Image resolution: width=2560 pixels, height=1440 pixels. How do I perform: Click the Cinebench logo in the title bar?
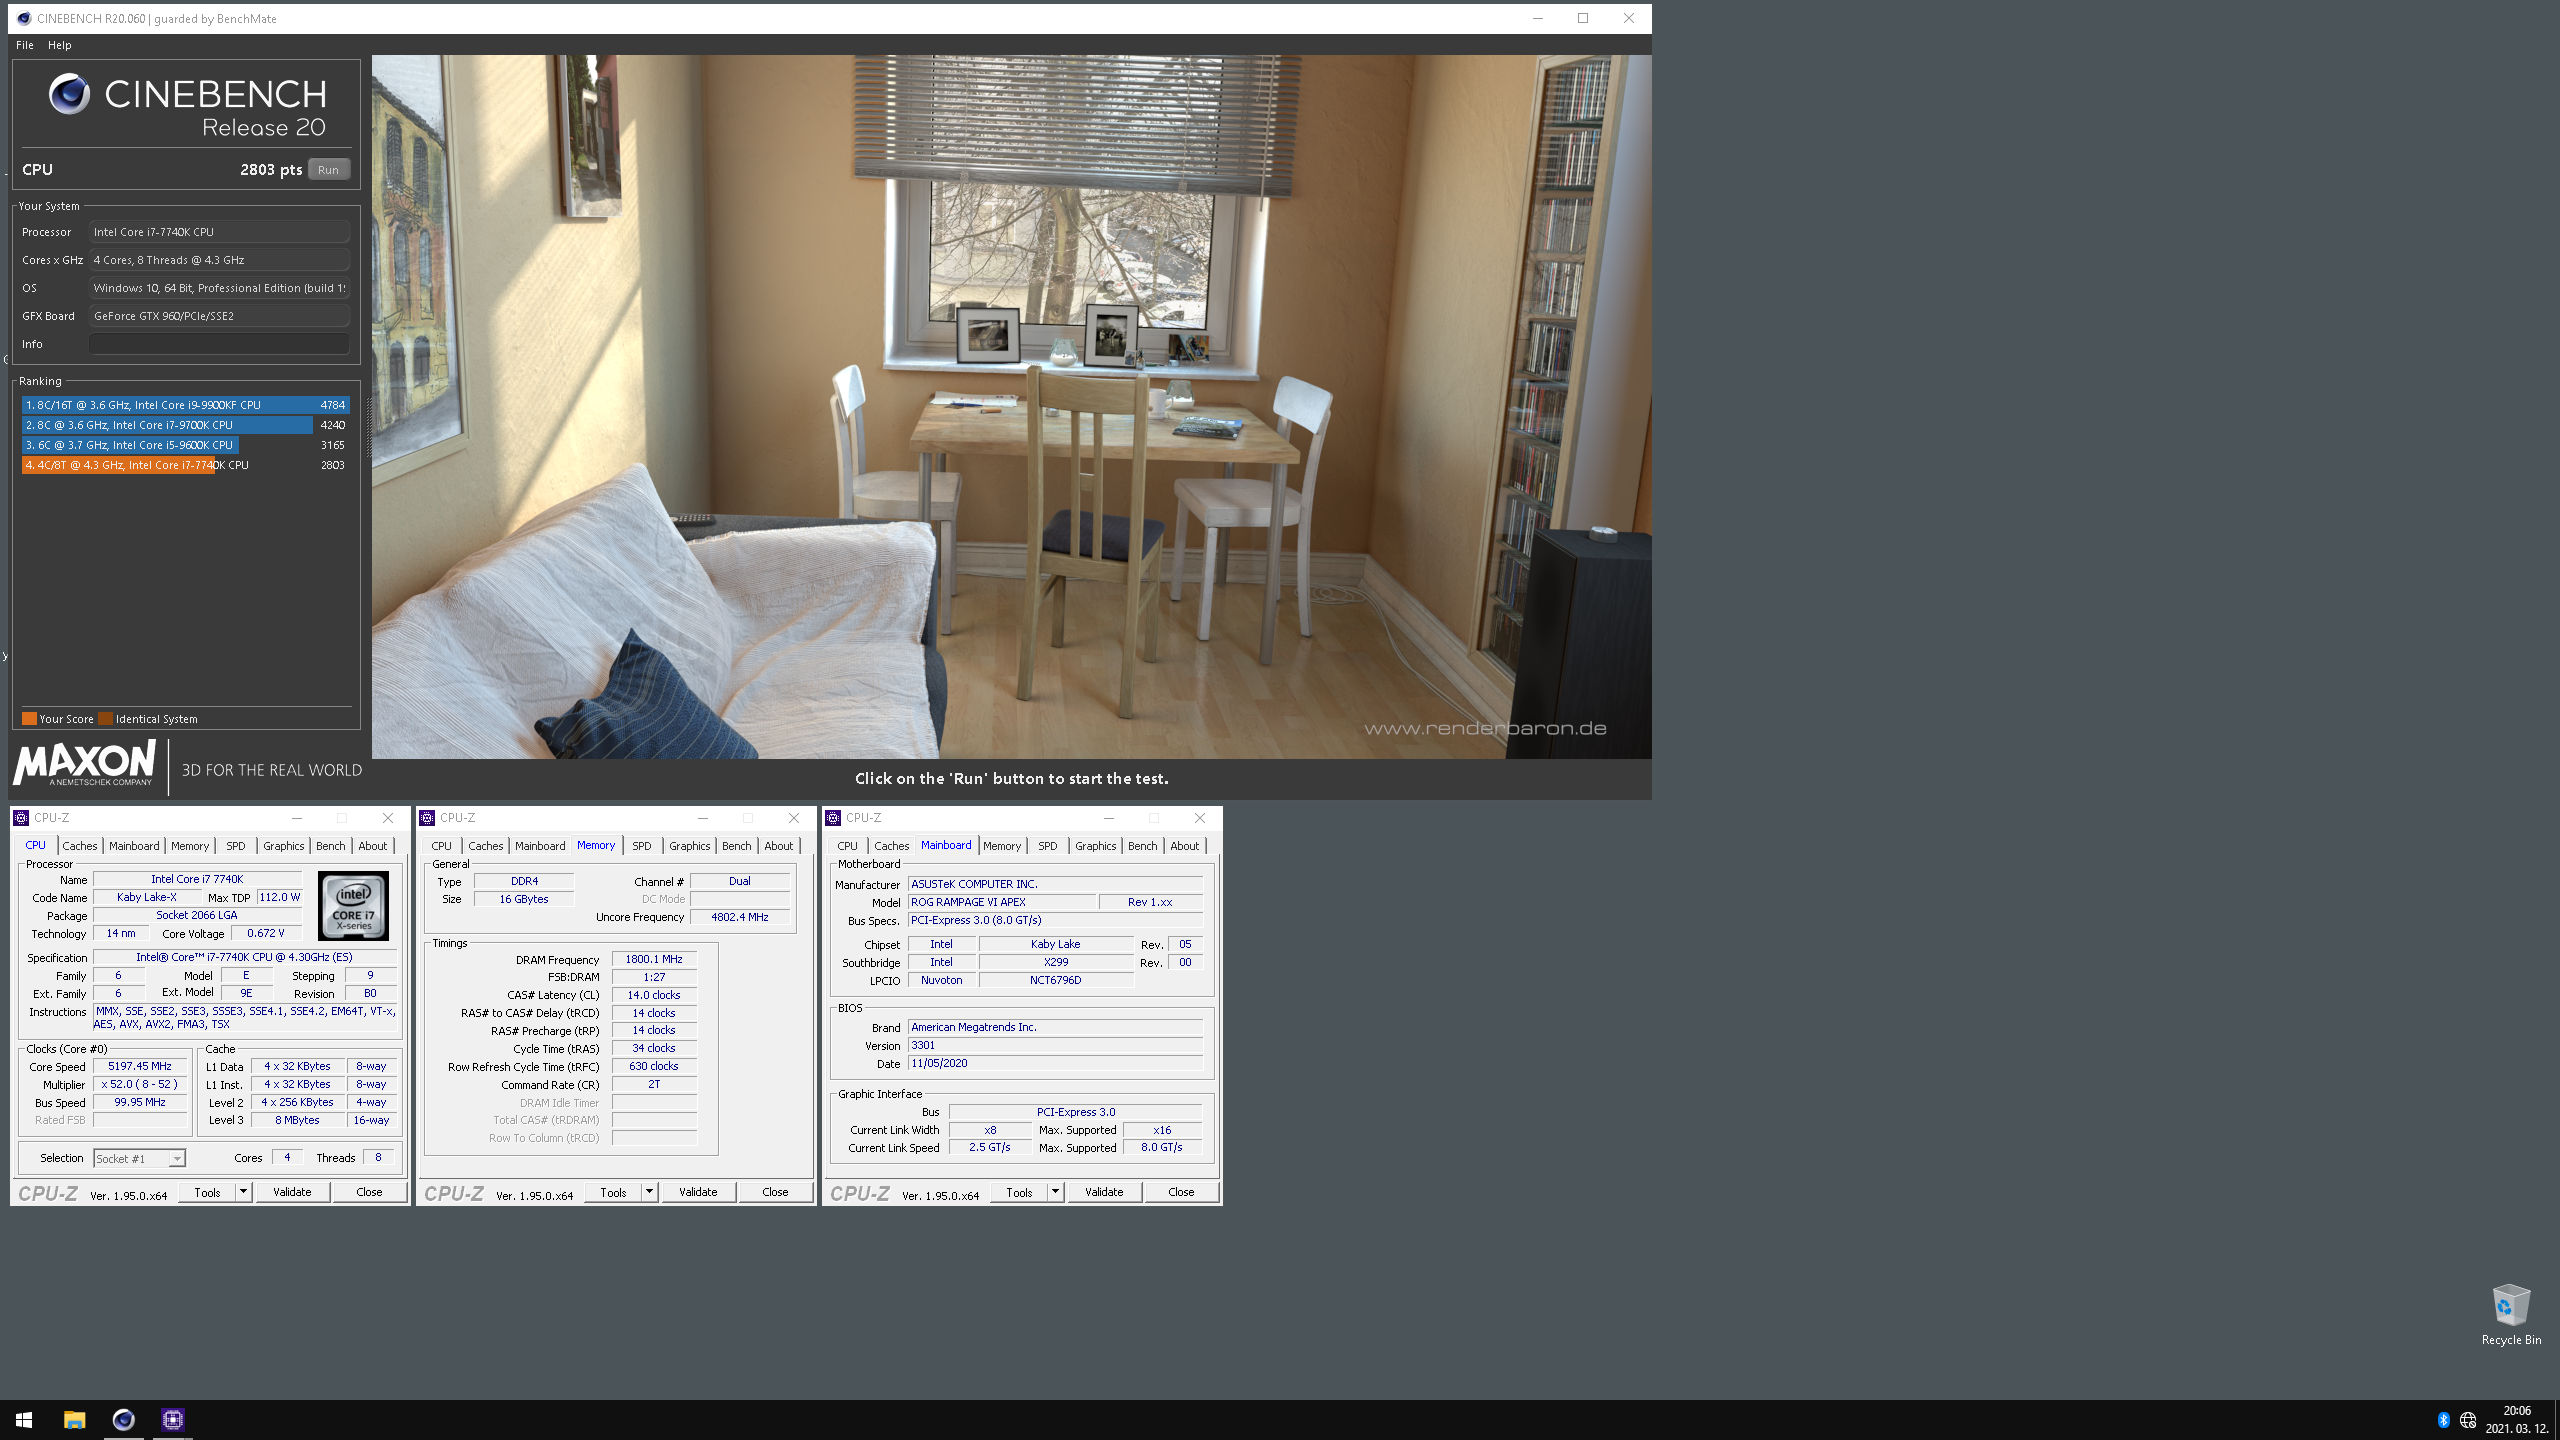click(24, 18)
